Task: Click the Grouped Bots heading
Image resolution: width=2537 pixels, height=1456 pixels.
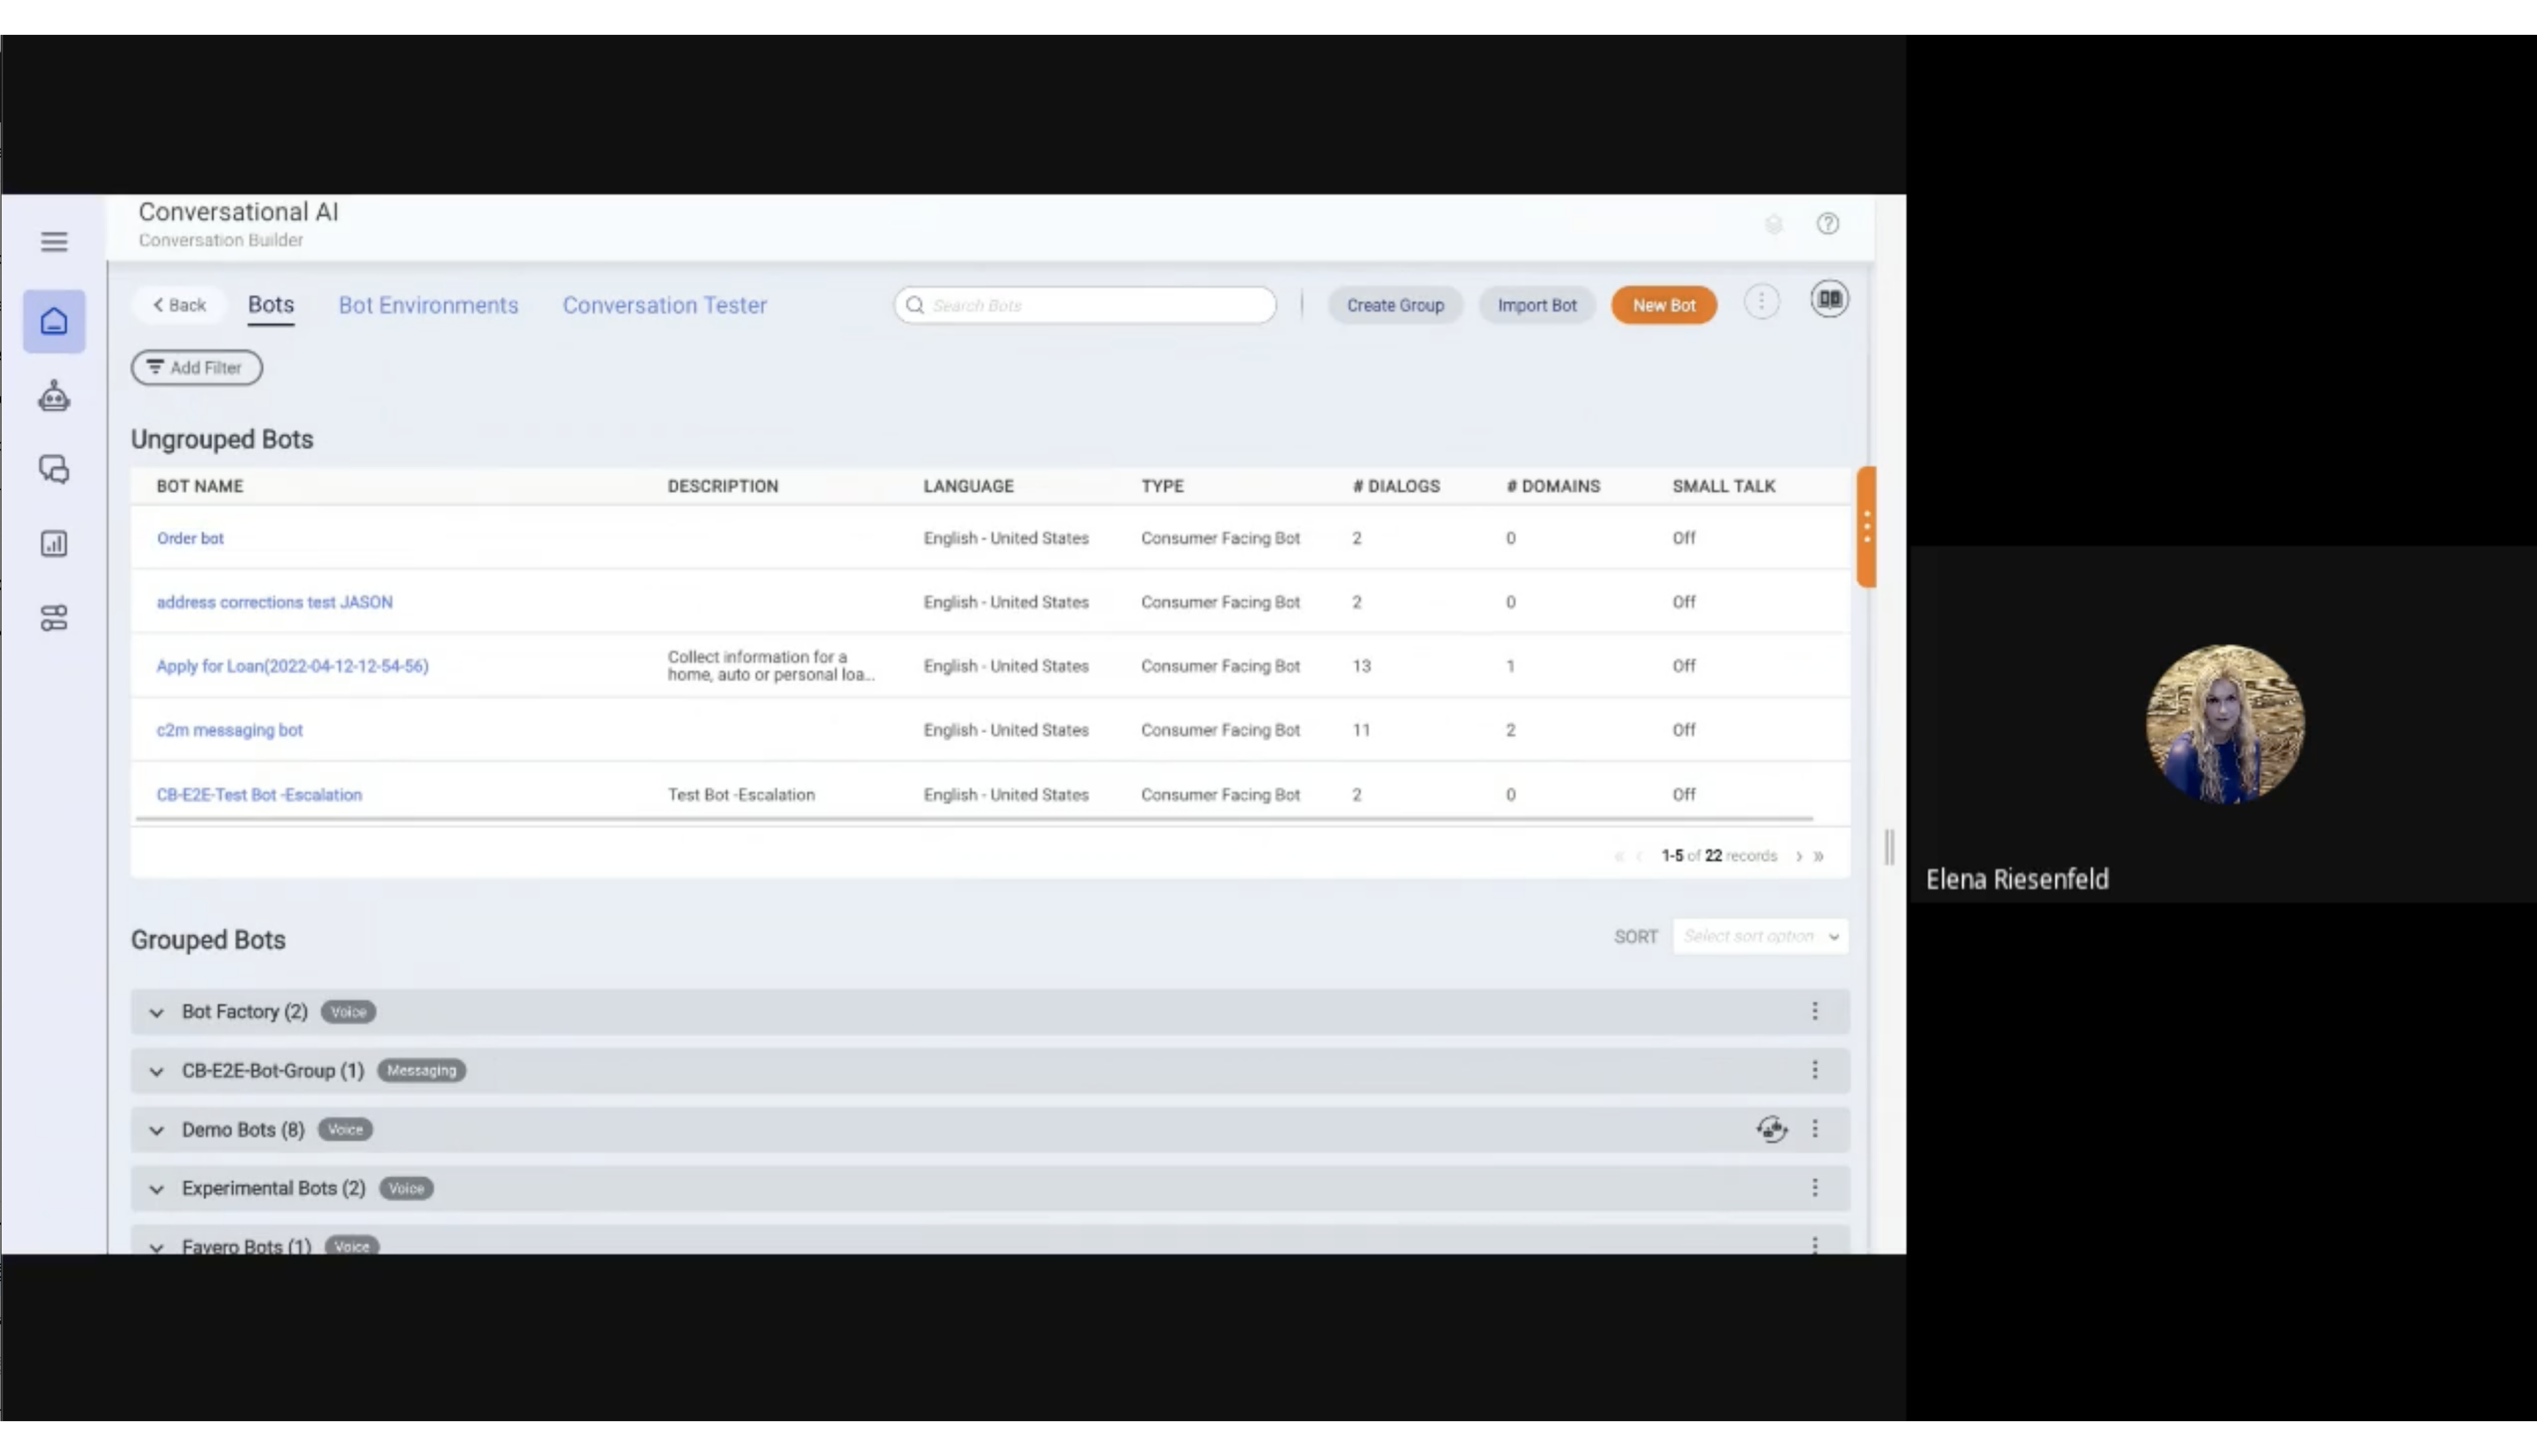Action: click(x=208, y=940)
